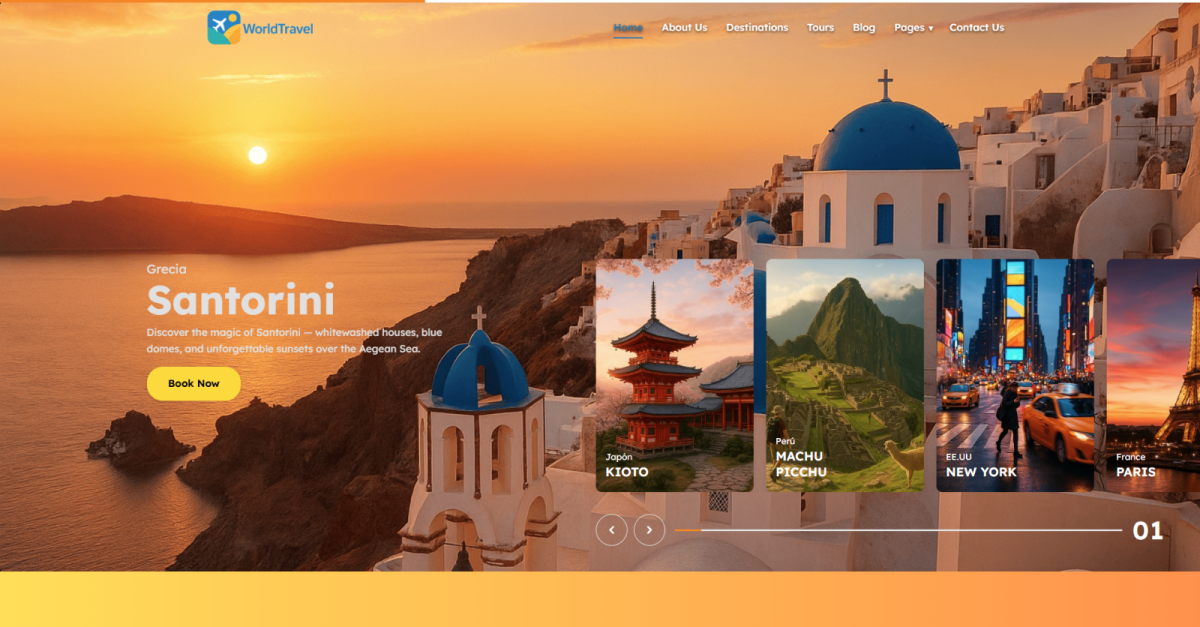Click the slider progress bar line
1200x627 pixels.
click(898, 530)
